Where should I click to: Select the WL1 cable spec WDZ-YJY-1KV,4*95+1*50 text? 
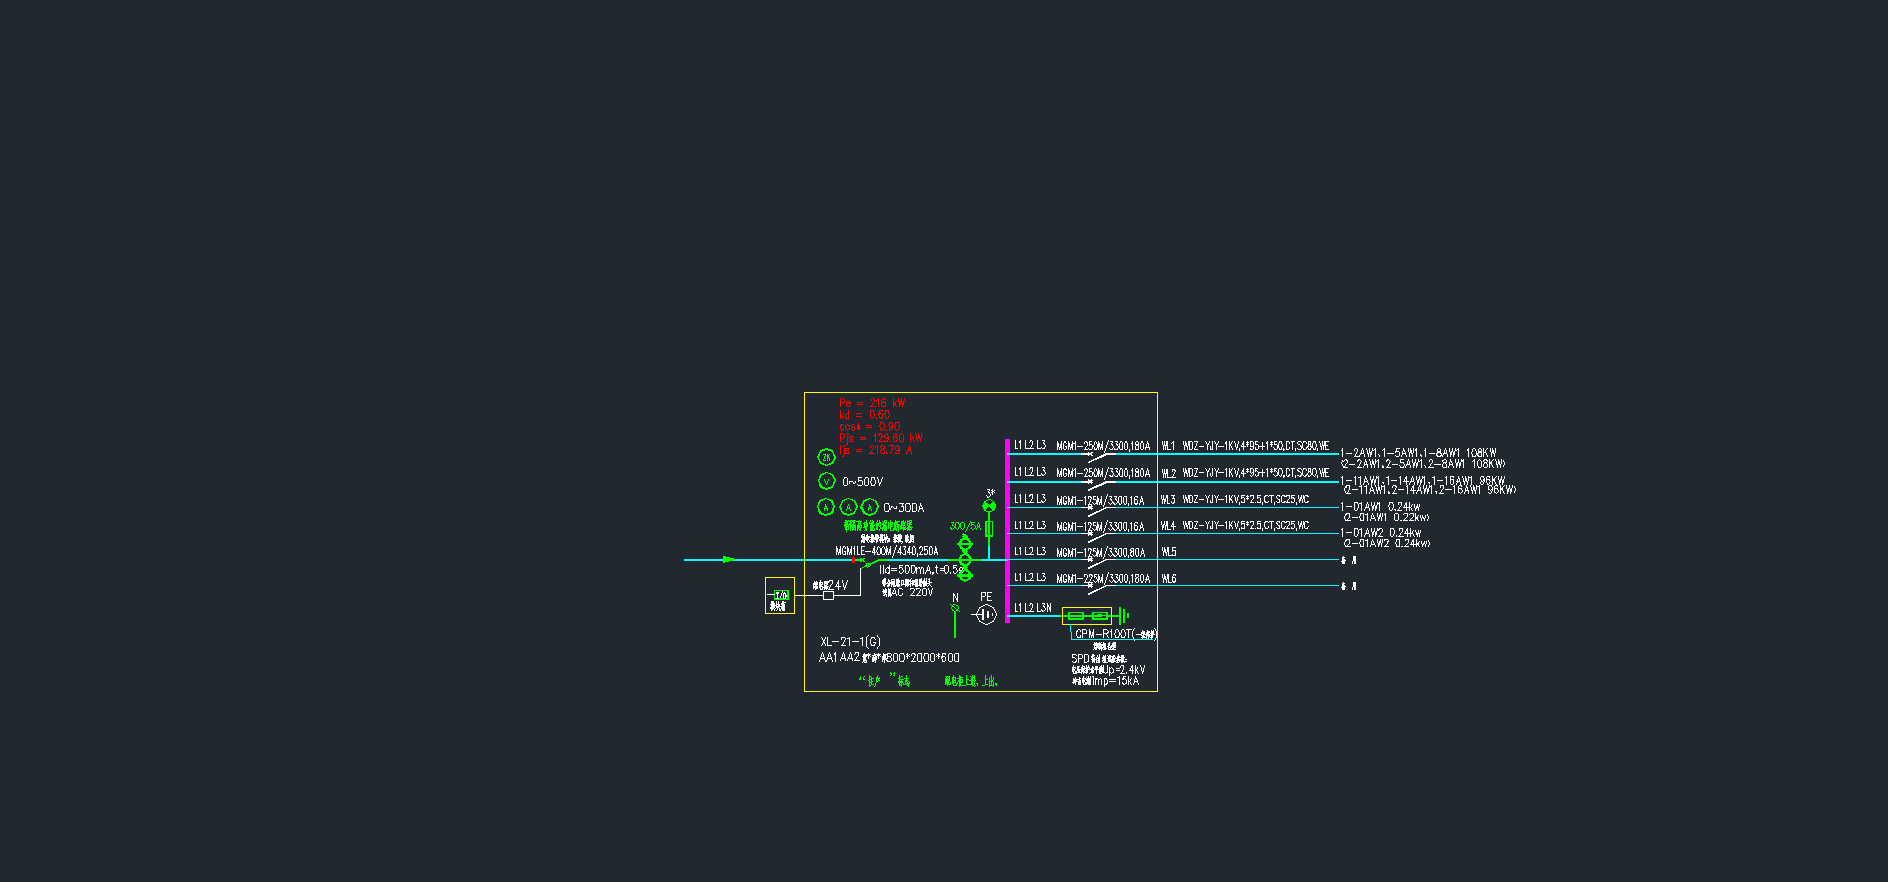point(1256,446)
